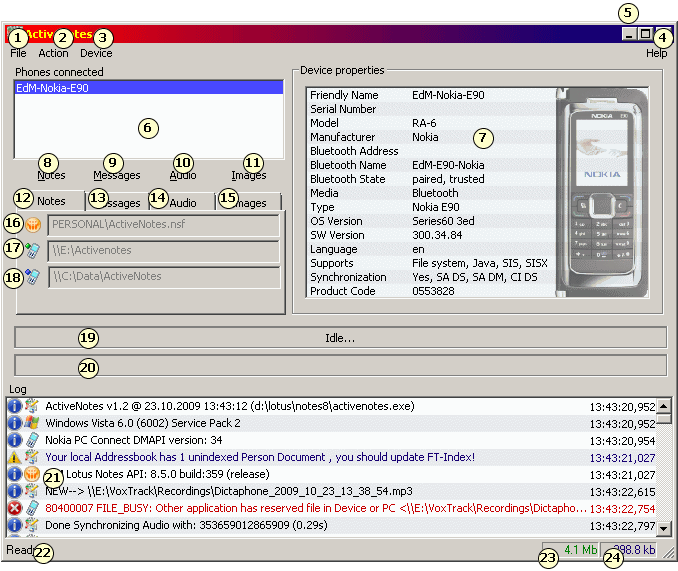Click info icon on ActiveNotes v1.2 log row
This screenshot has width=678, height=571.
[x=15, y=406]
